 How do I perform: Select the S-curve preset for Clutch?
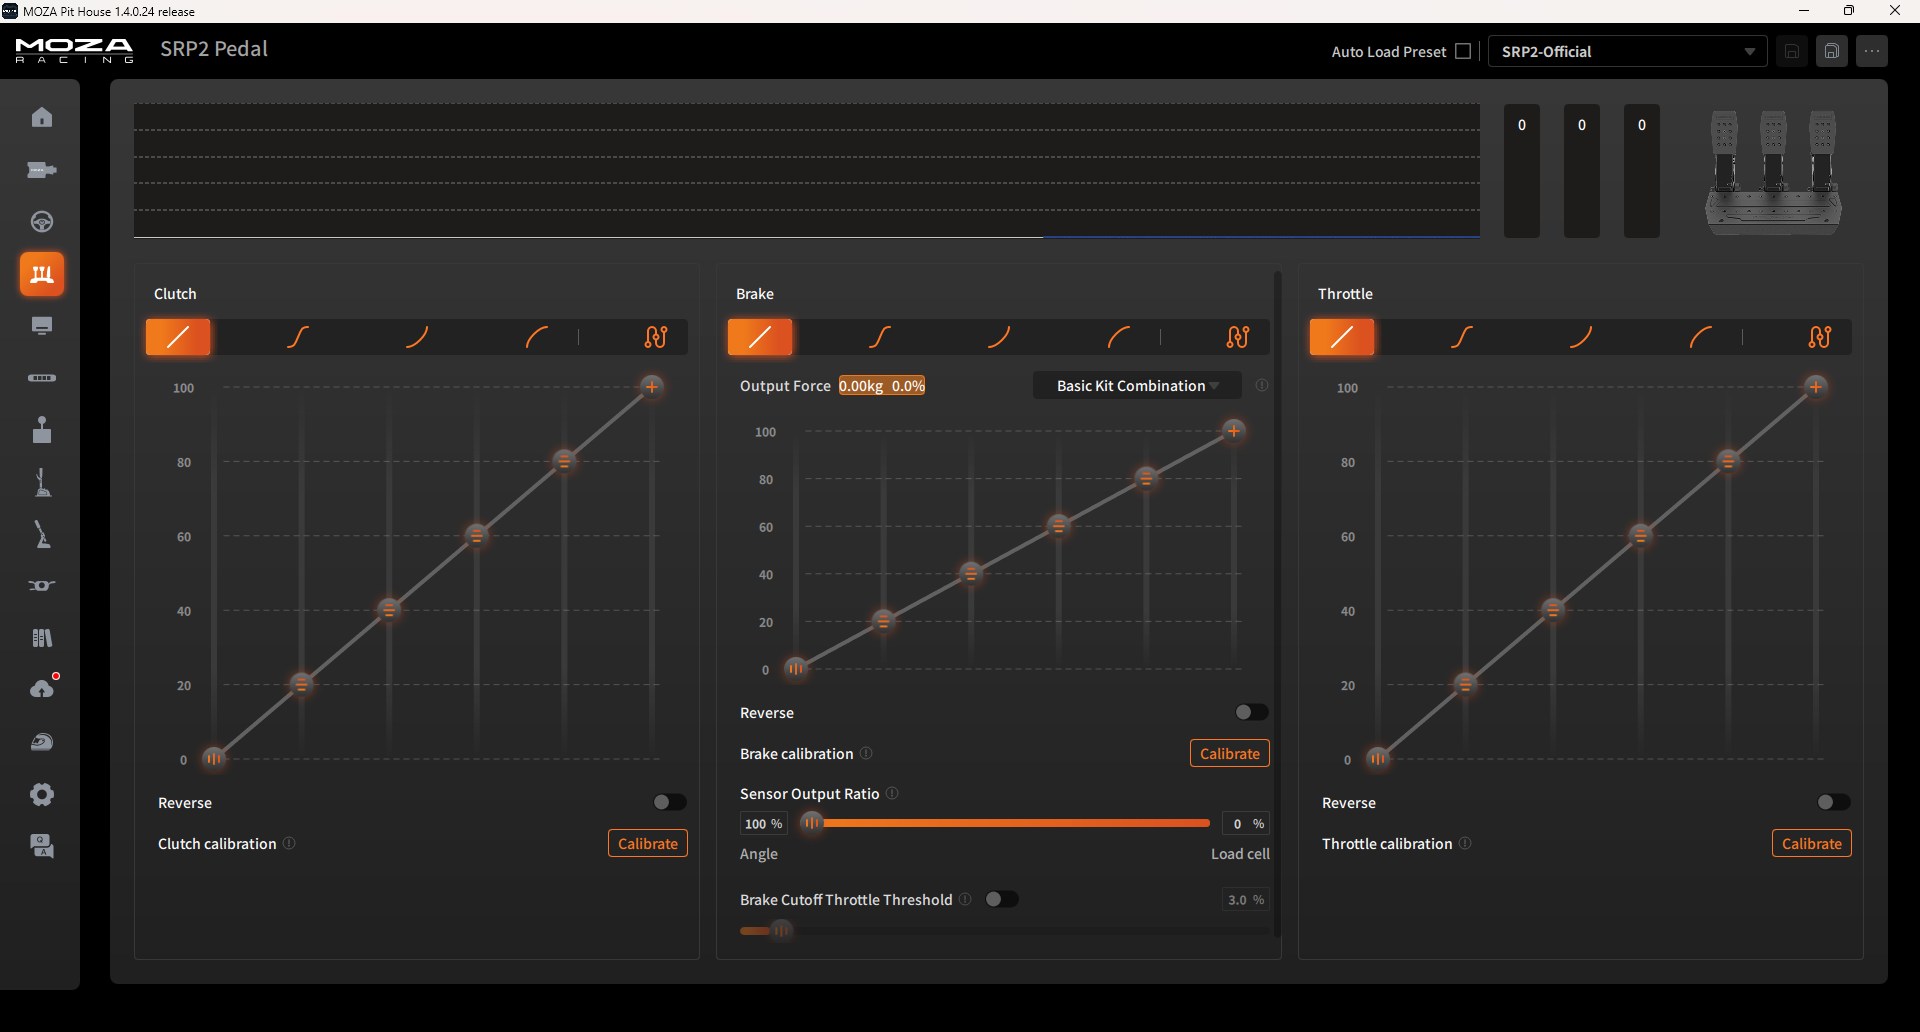click(298, 337)
